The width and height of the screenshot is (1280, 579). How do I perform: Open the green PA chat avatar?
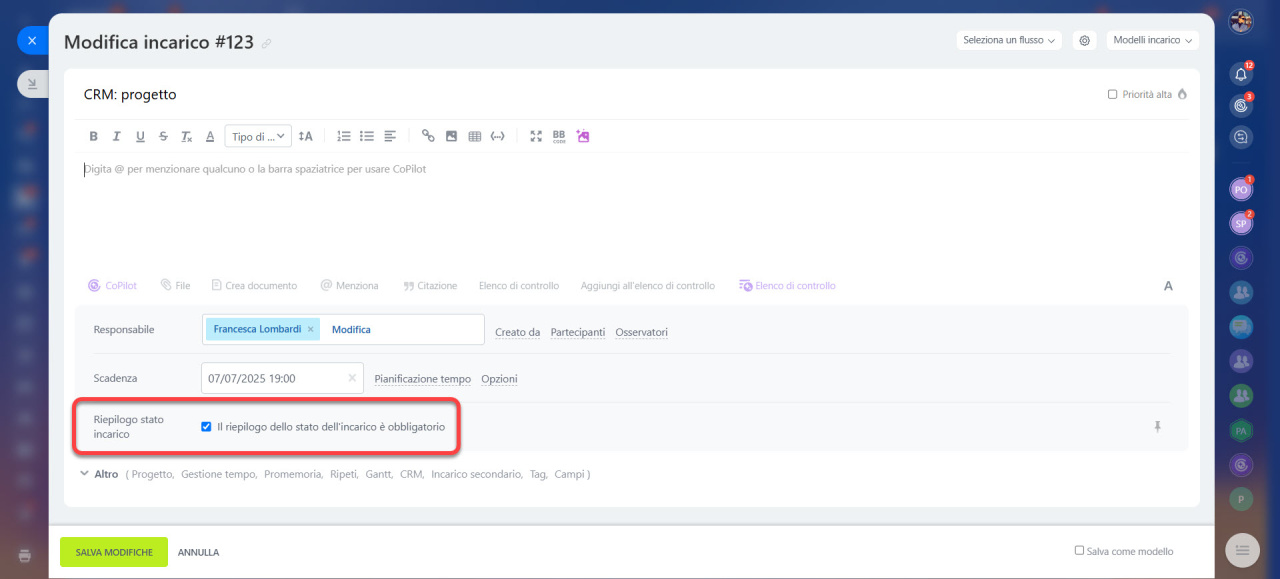coord(1241,430)
